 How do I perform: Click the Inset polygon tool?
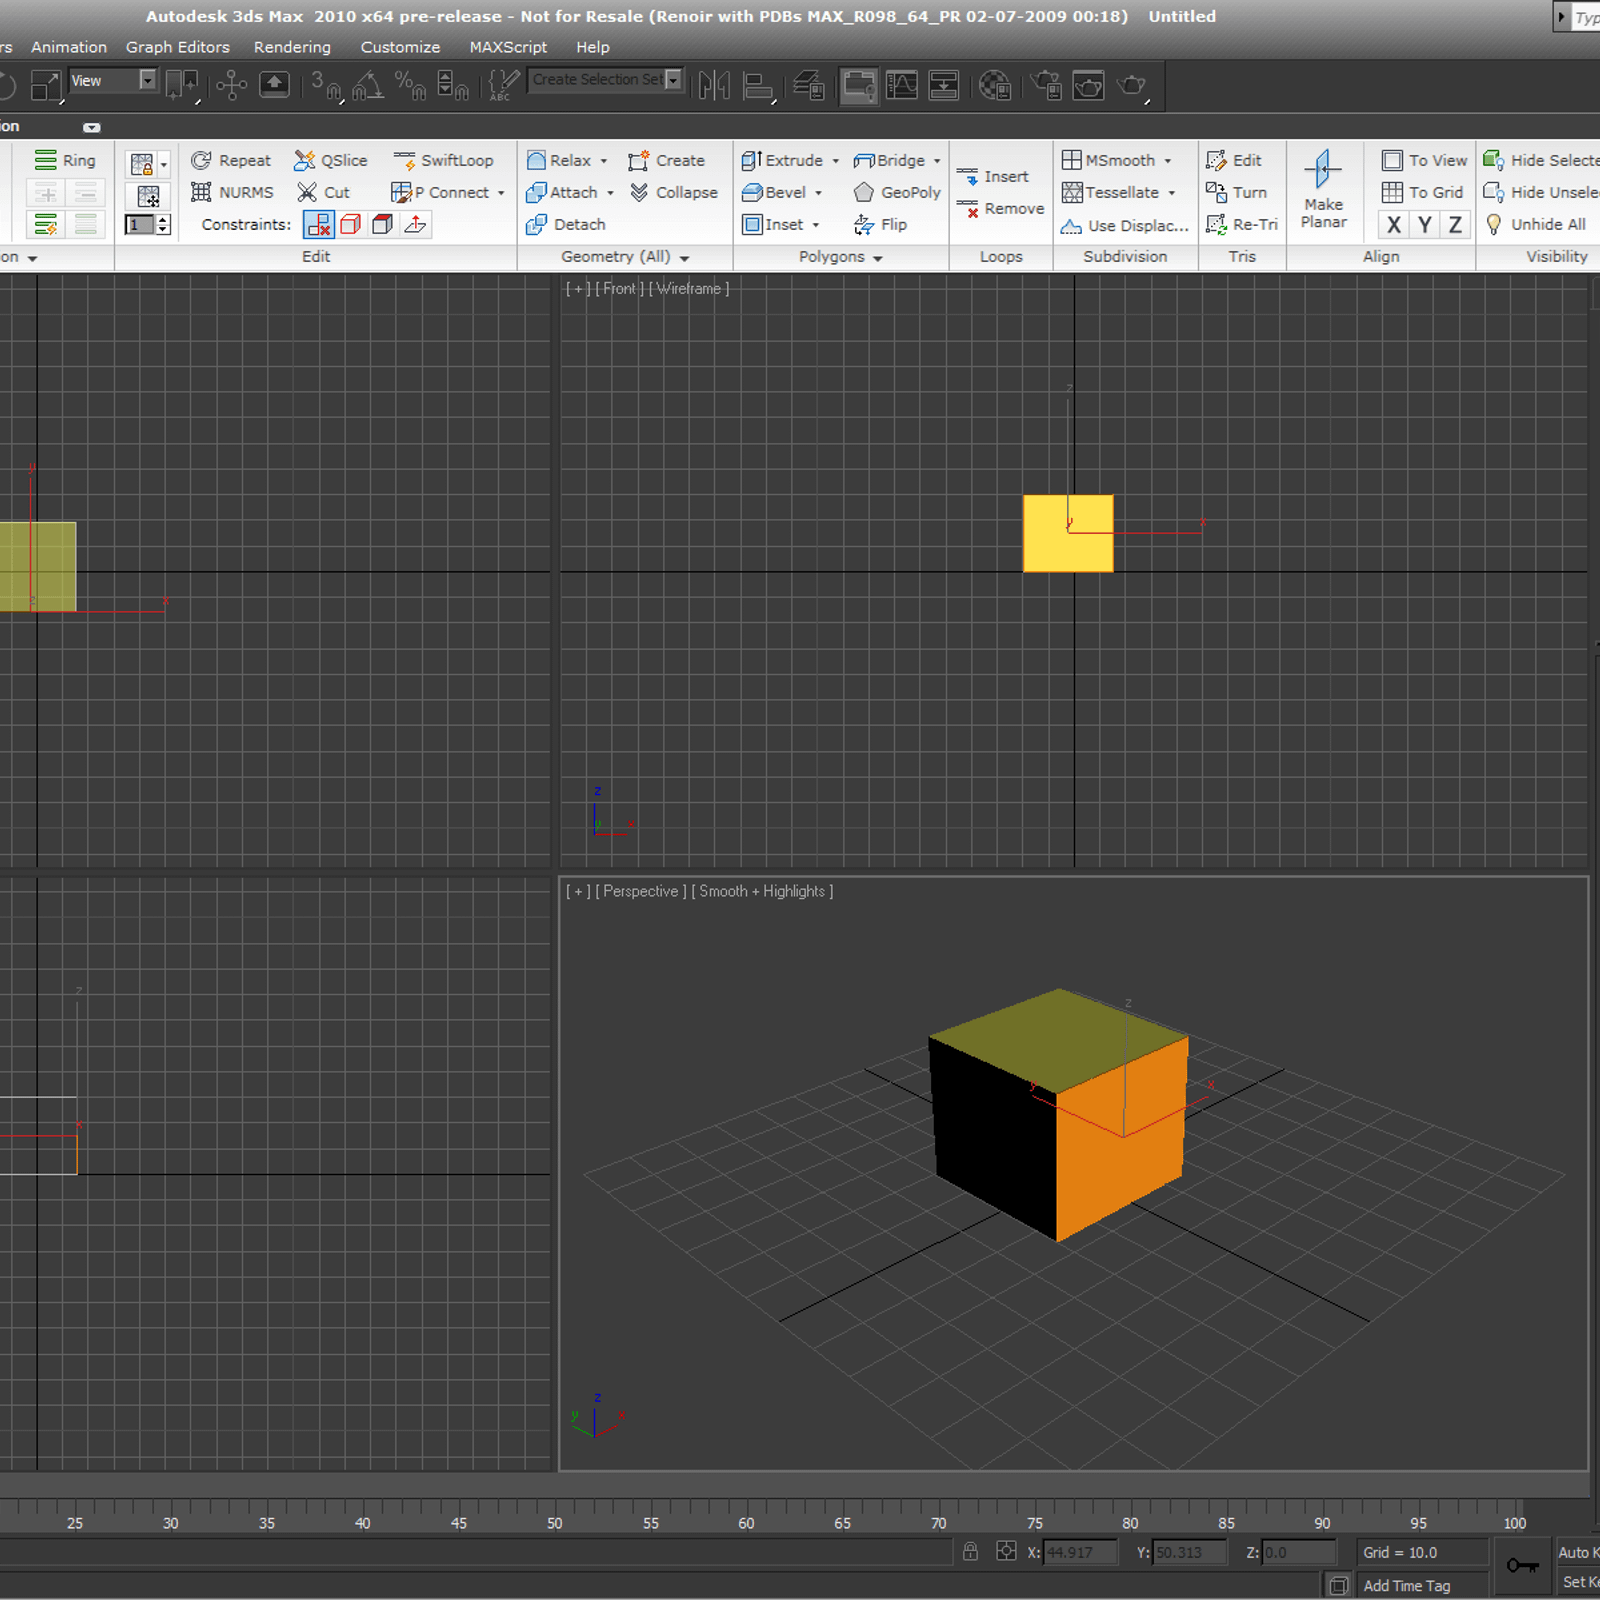773,224
